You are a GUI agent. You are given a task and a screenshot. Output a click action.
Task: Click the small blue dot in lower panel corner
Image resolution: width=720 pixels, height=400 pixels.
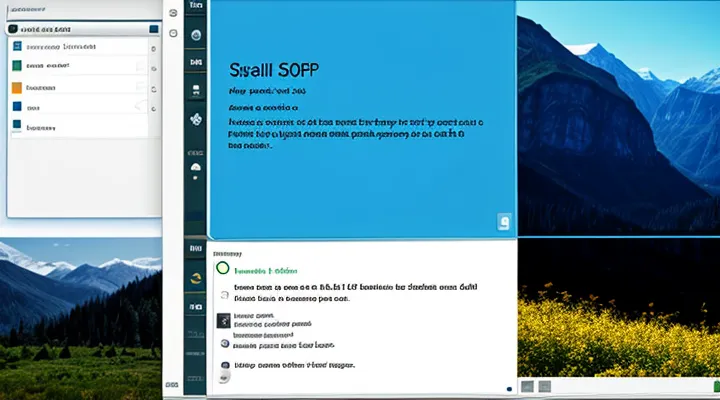509,388
